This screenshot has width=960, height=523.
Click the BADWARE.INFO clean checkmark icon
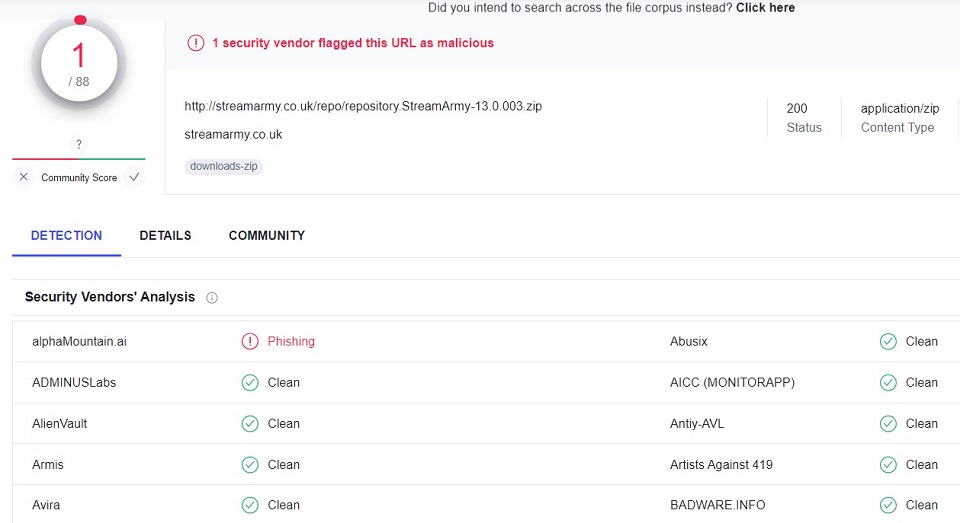888,505
